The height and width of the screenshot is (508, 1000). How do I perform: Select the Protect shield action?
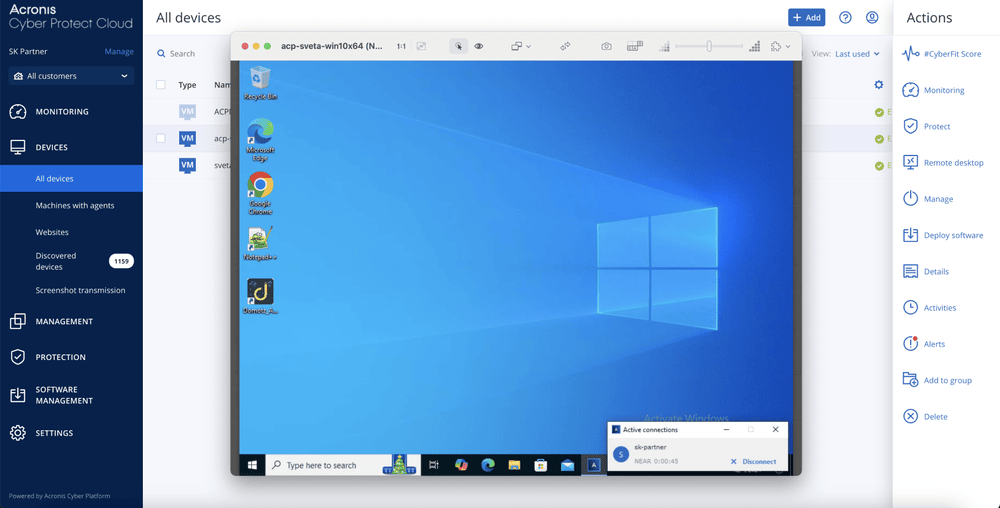(926, 127)
